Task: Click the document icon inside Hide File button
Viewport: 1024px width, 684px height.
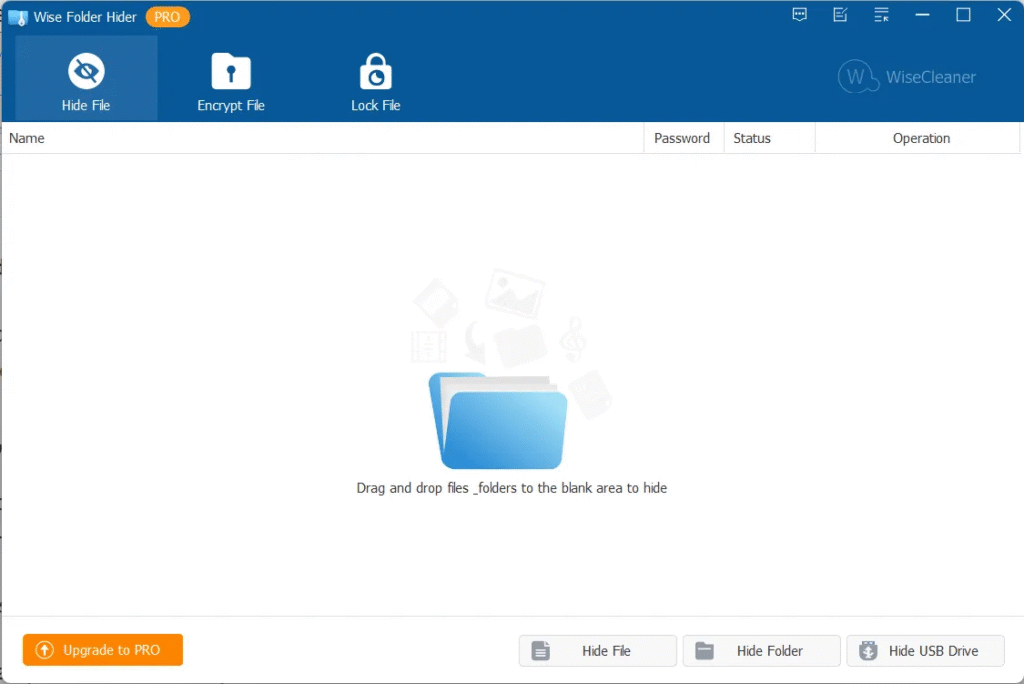Action: (x=541, y=650)
